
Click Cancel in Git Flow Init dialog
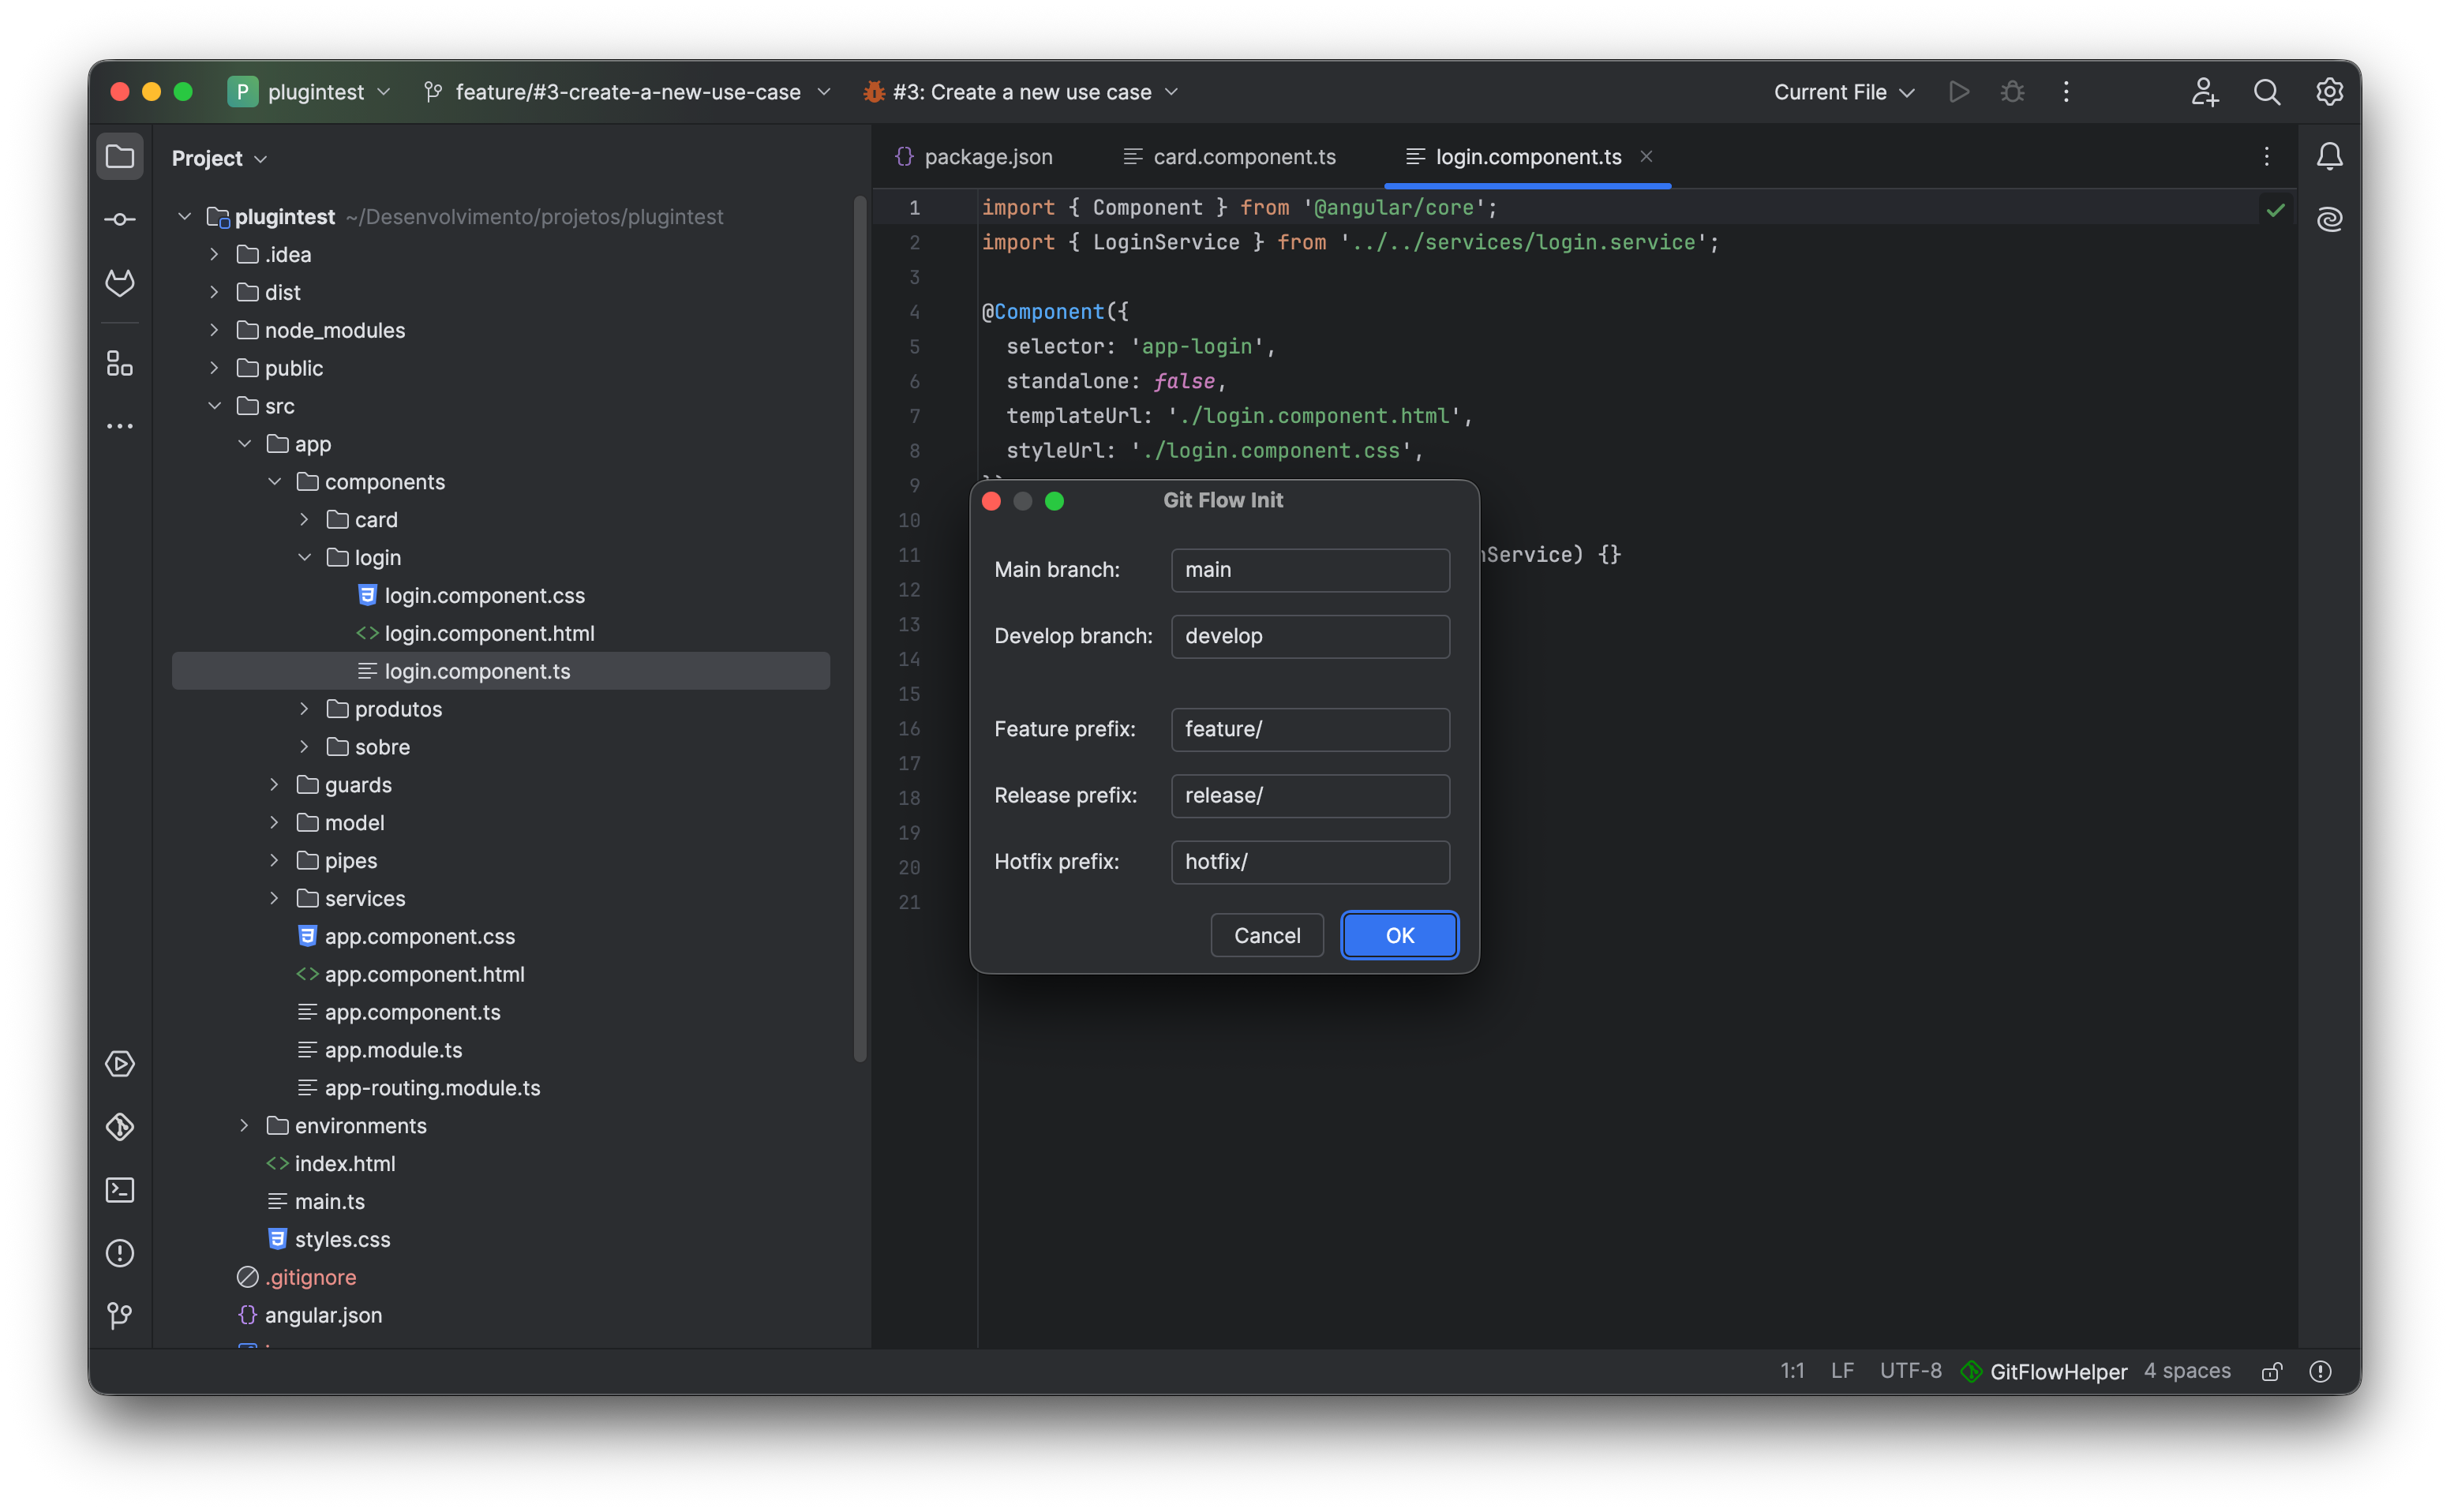(x=1267, y=935)
